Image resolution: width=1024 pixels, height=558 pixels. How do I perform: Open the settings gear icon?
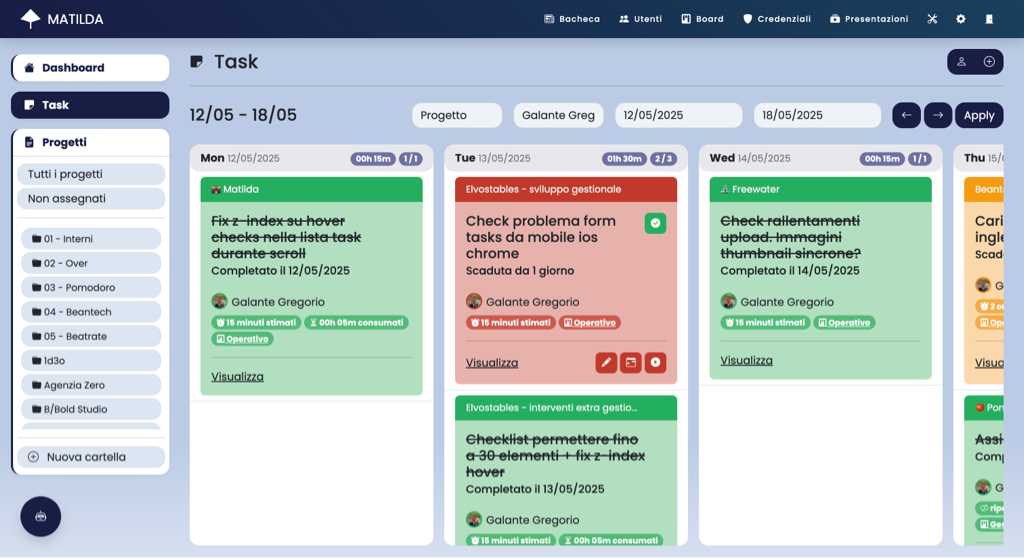tap(961, 19)
